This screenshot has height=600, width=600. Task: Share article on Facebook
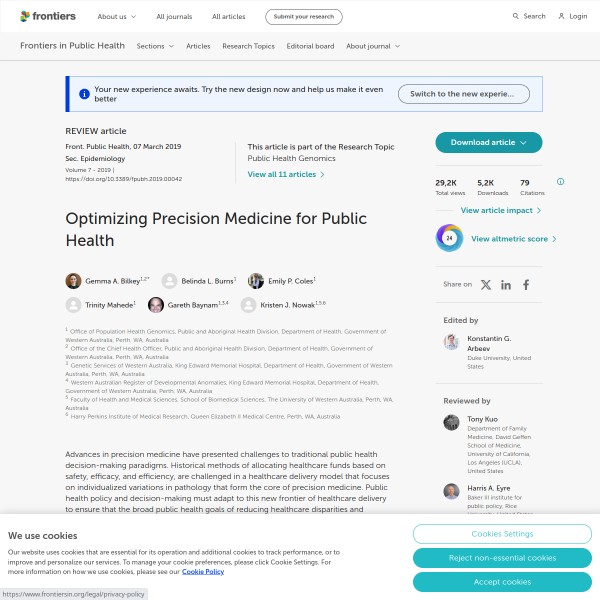(x=526, y=285)
